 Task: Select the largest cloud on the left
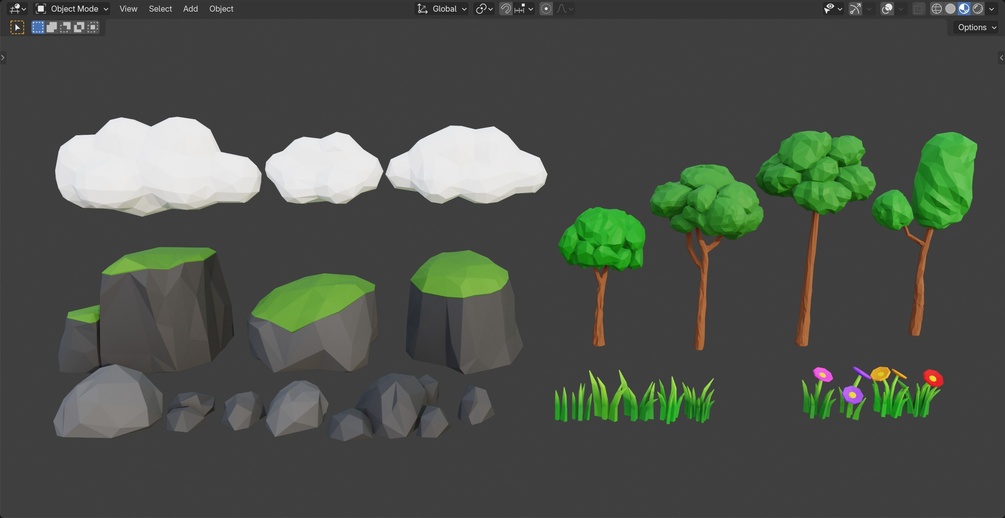[x=157, y=166]
